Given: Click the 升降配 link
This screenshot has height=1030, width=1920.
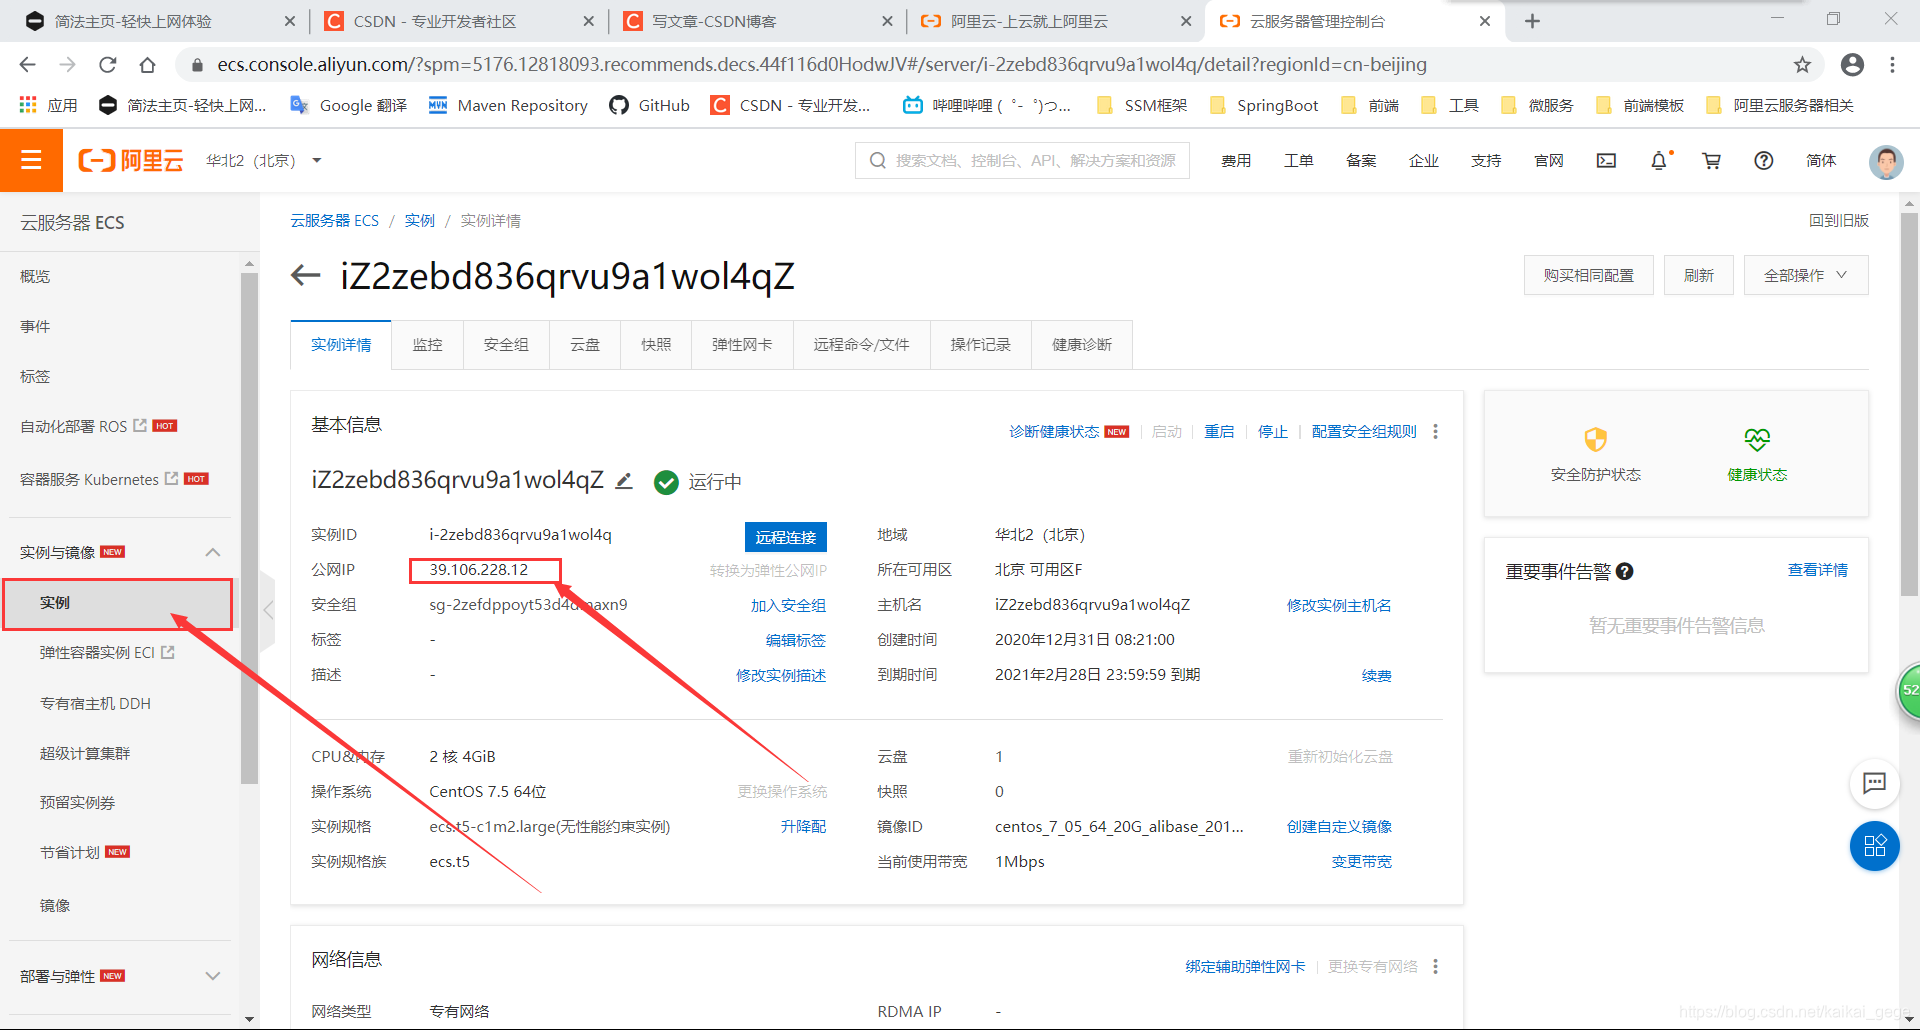Looking at the screenshot, I should (x=803, y=826).
